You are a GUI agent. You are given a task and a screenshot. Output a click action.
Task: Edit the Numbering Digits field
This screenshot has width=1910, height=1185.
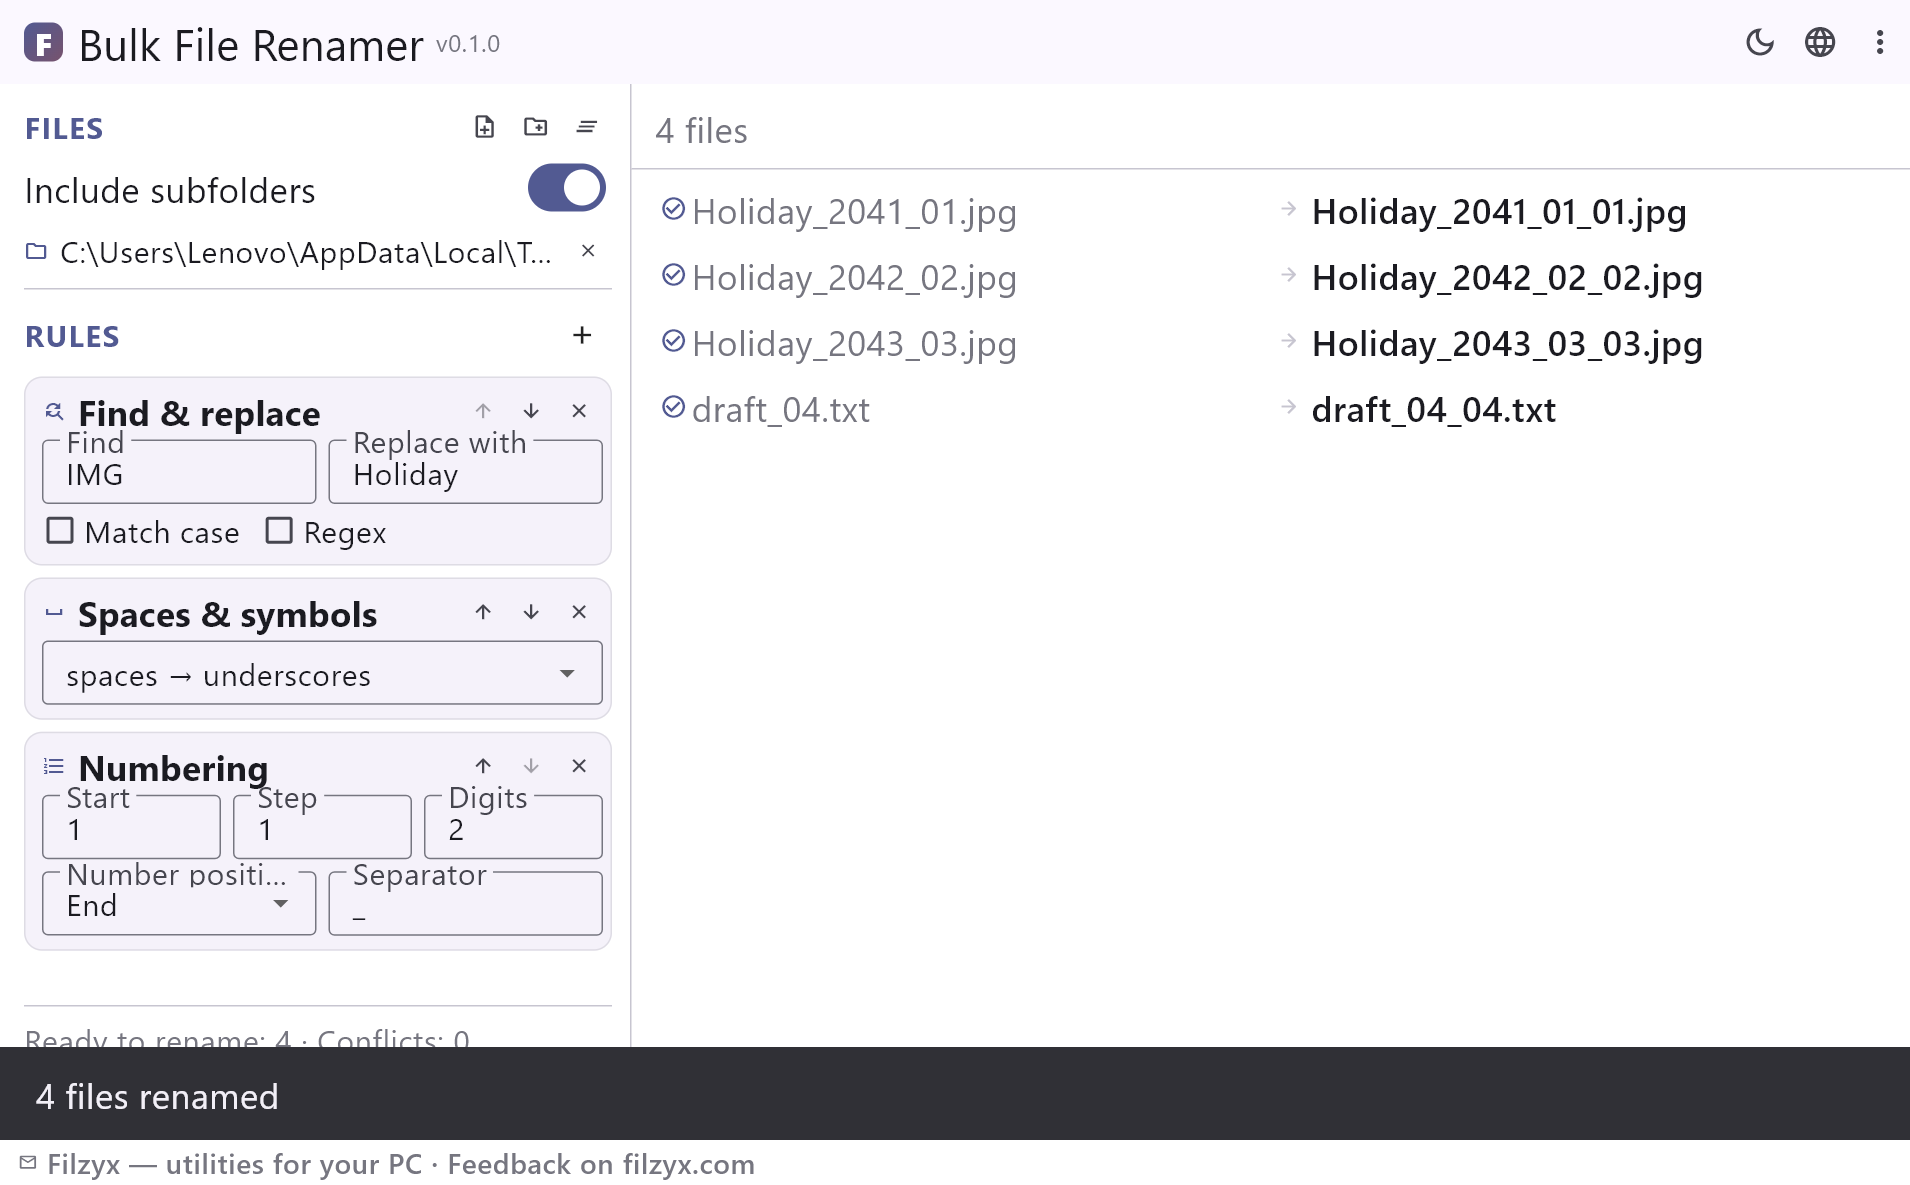tap(513, 827)
